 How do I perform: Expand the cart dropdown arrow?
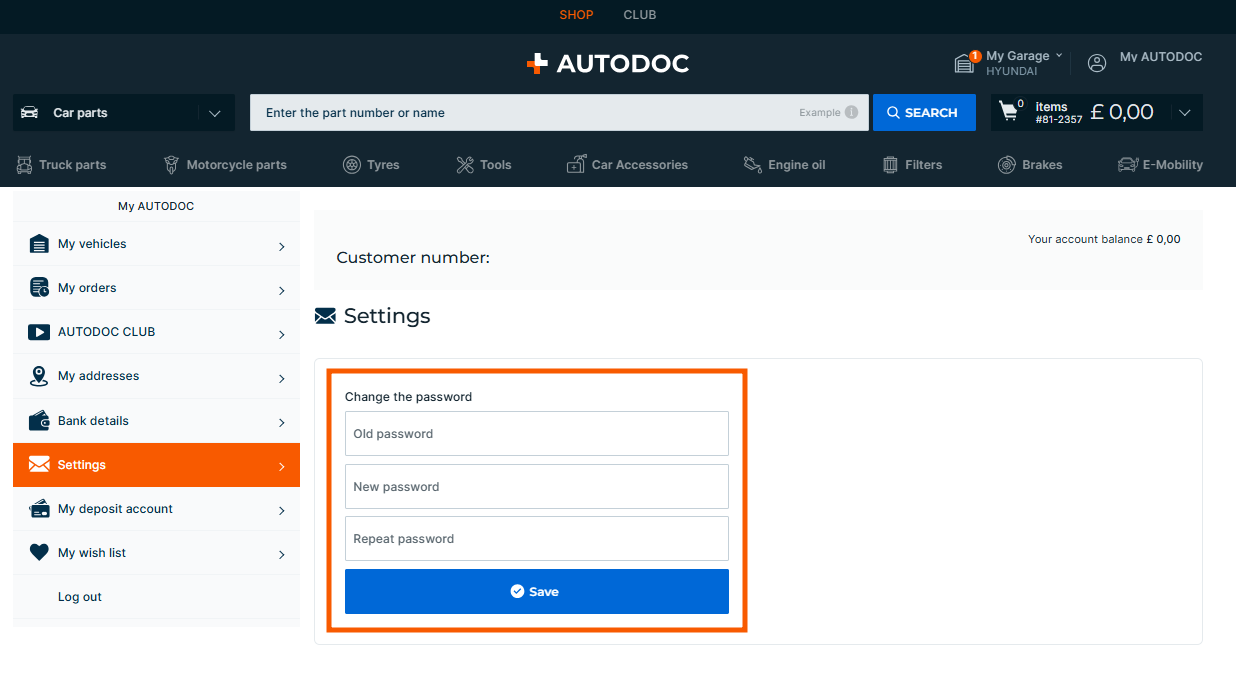click(x=1185, y=113)
